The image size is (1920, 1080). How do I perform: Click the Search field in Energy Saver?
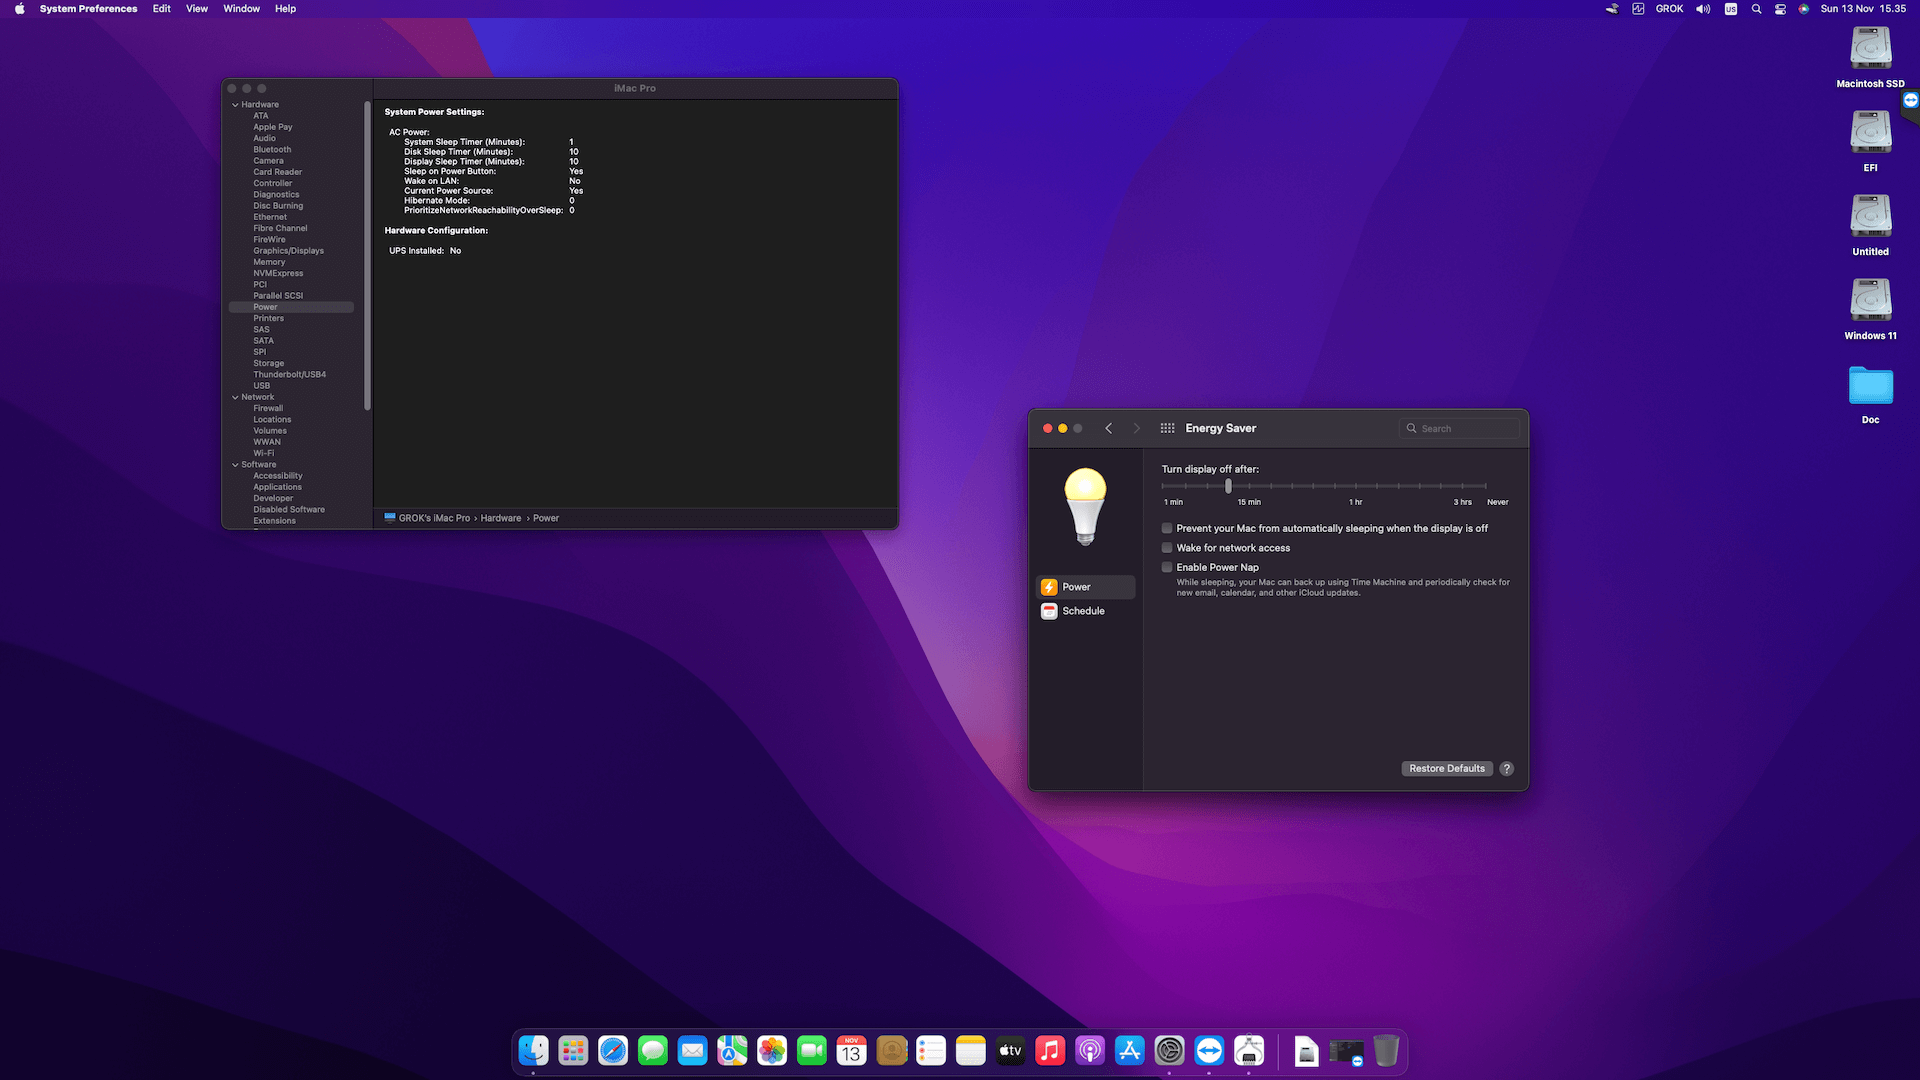[x=1459, y=427]
